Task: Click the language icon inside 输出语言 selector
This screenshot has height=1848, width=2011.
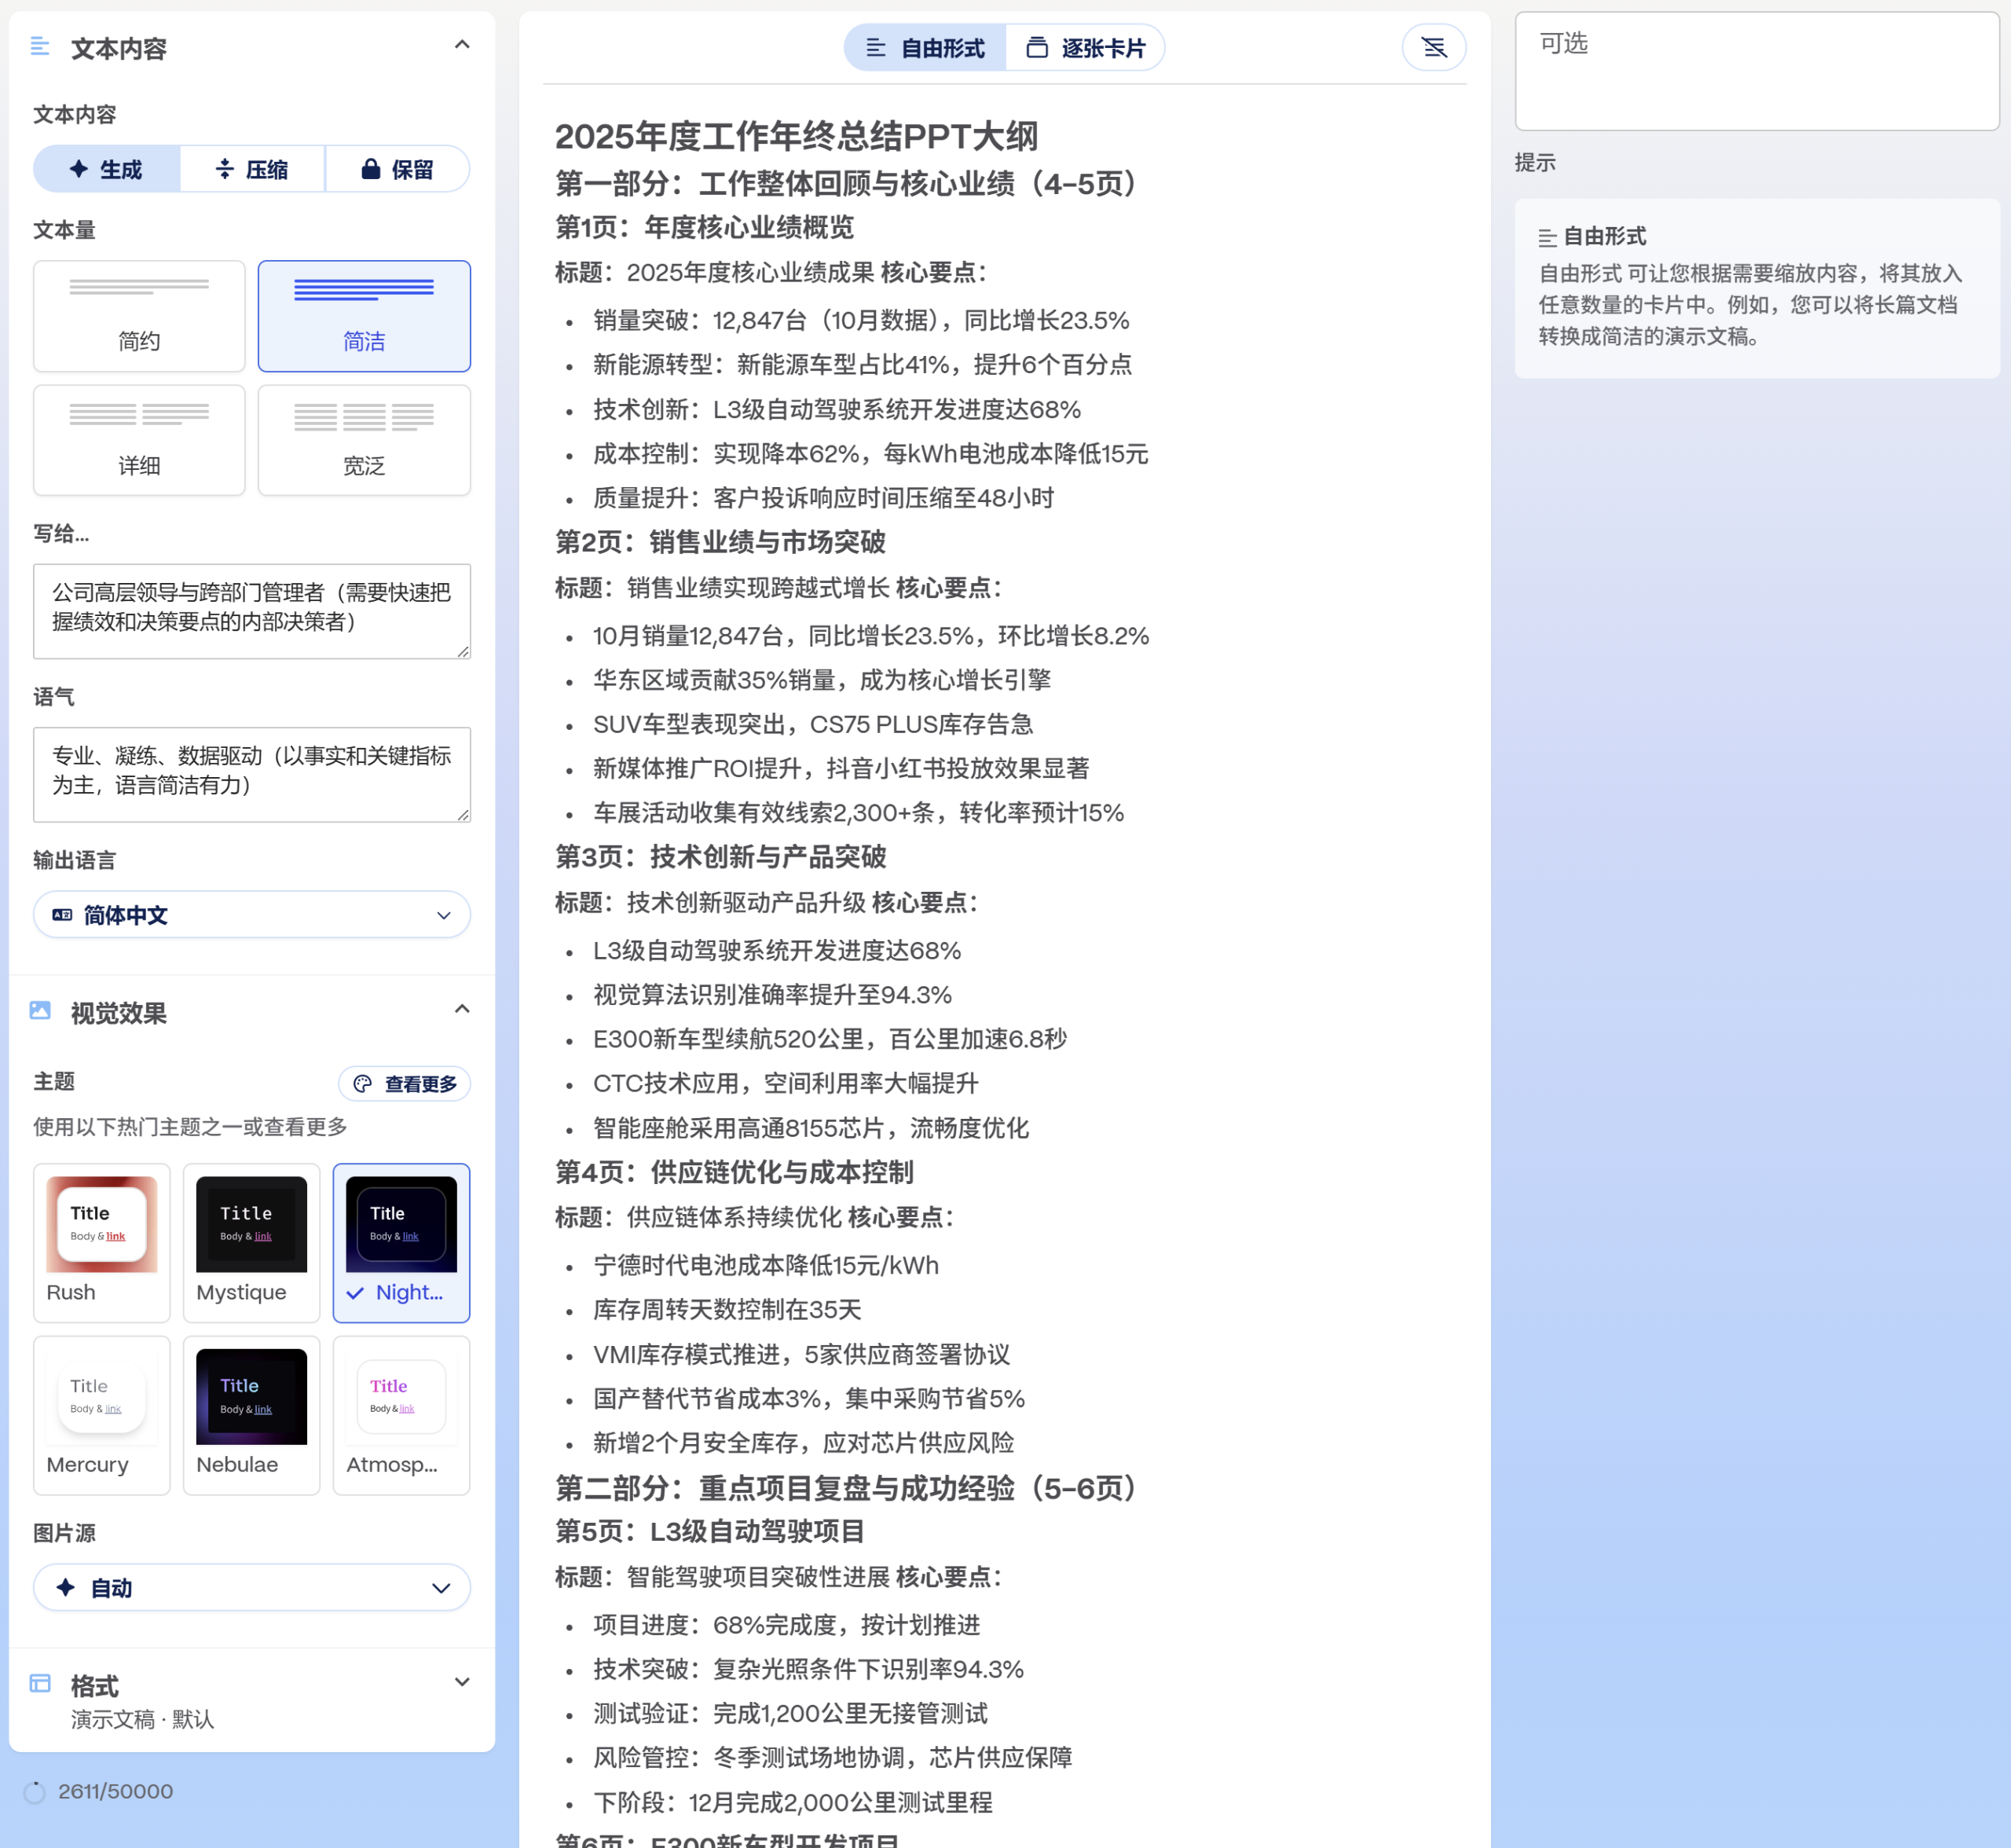Action: (x=62, y=914)
